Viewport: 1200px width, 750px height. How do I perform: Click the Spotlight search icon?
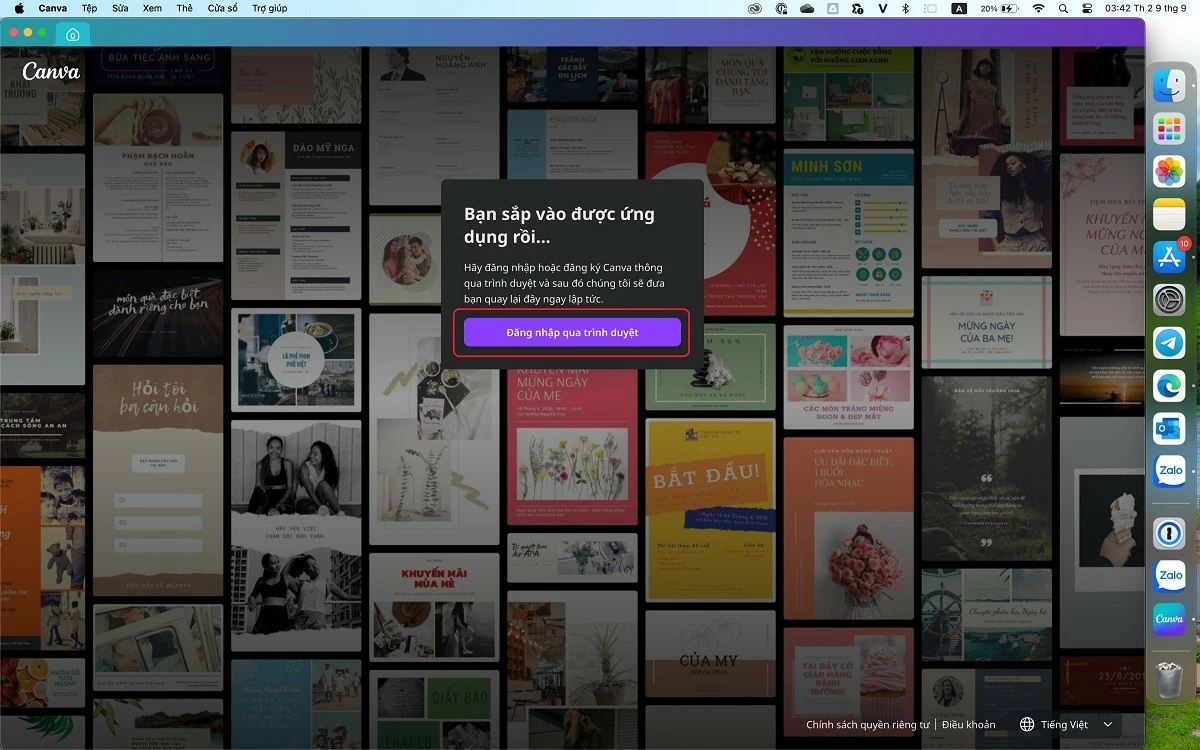1063,8
